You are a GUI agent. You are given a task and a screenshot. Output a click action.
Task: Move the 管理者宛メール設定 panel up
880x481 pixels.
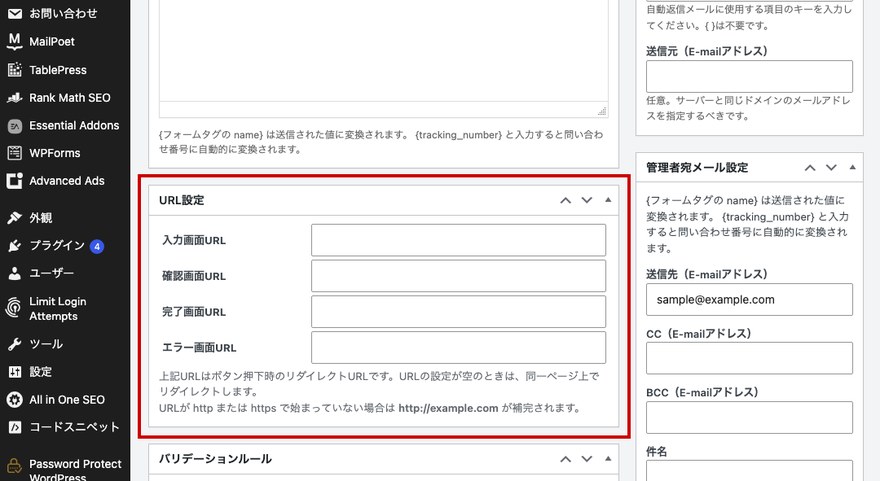point(810,168)
